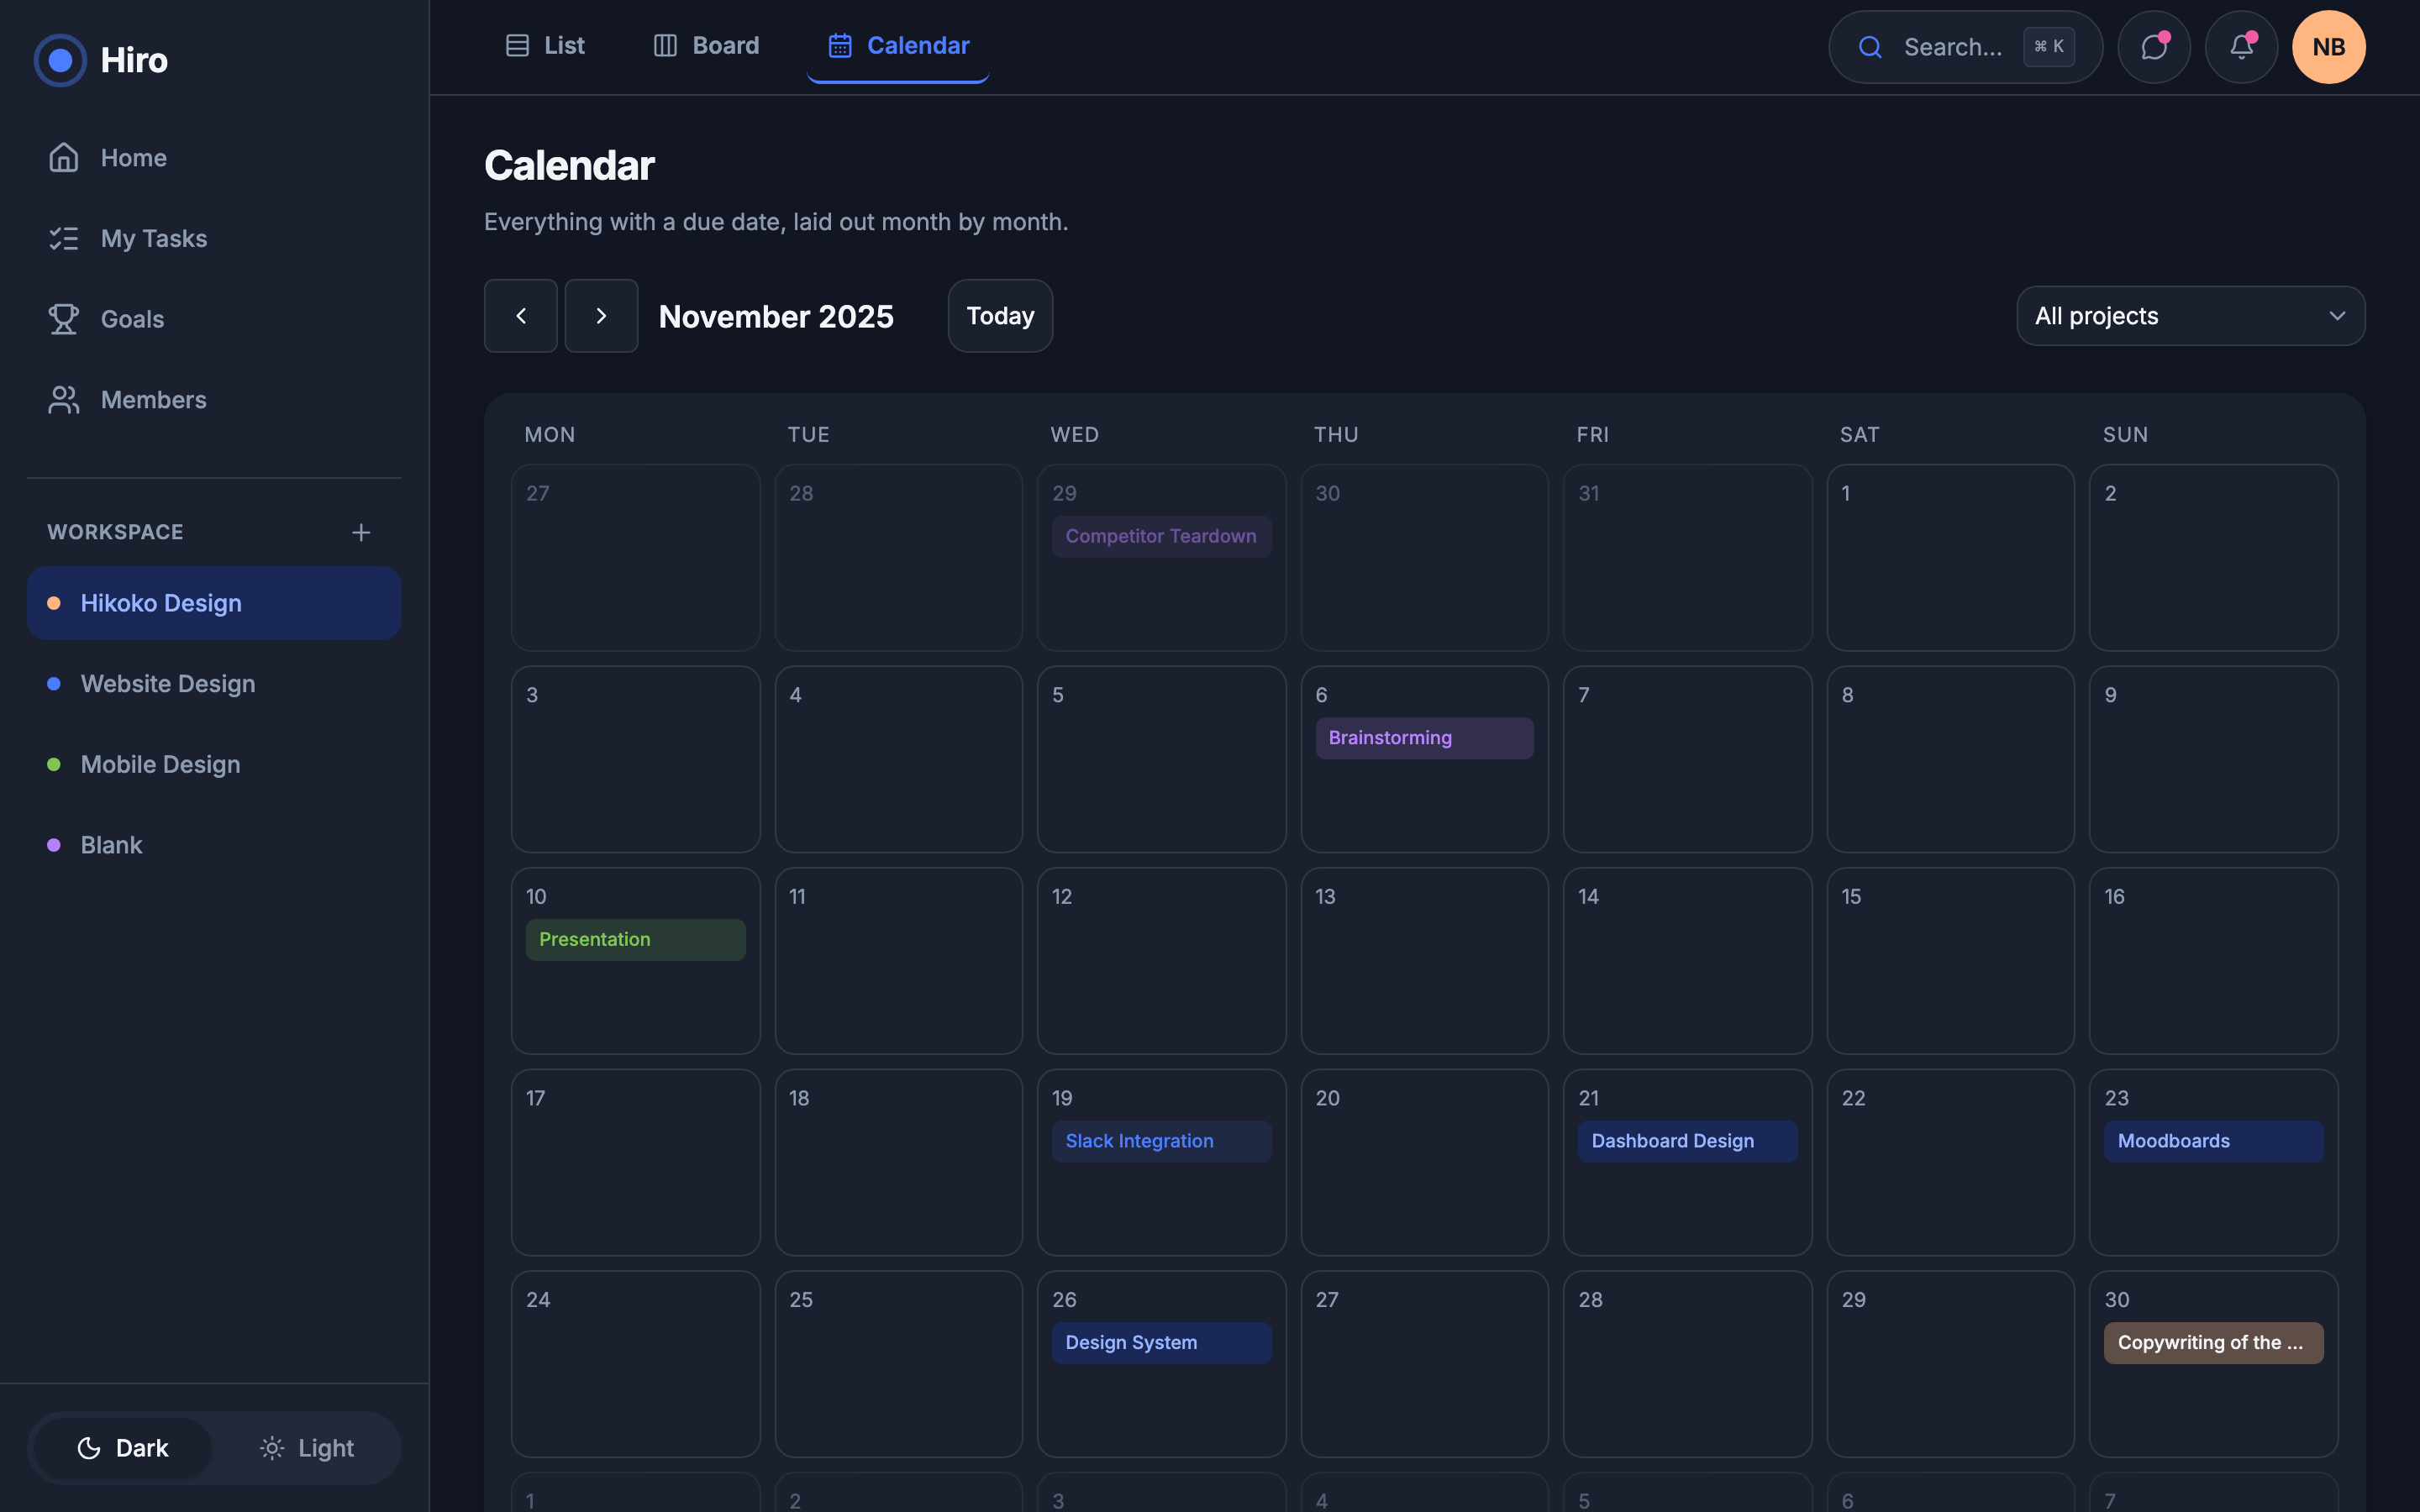Viewport: 2420px width, 1512px height.
Task: Click the search magnifier icon
Action: [1870, 47]
